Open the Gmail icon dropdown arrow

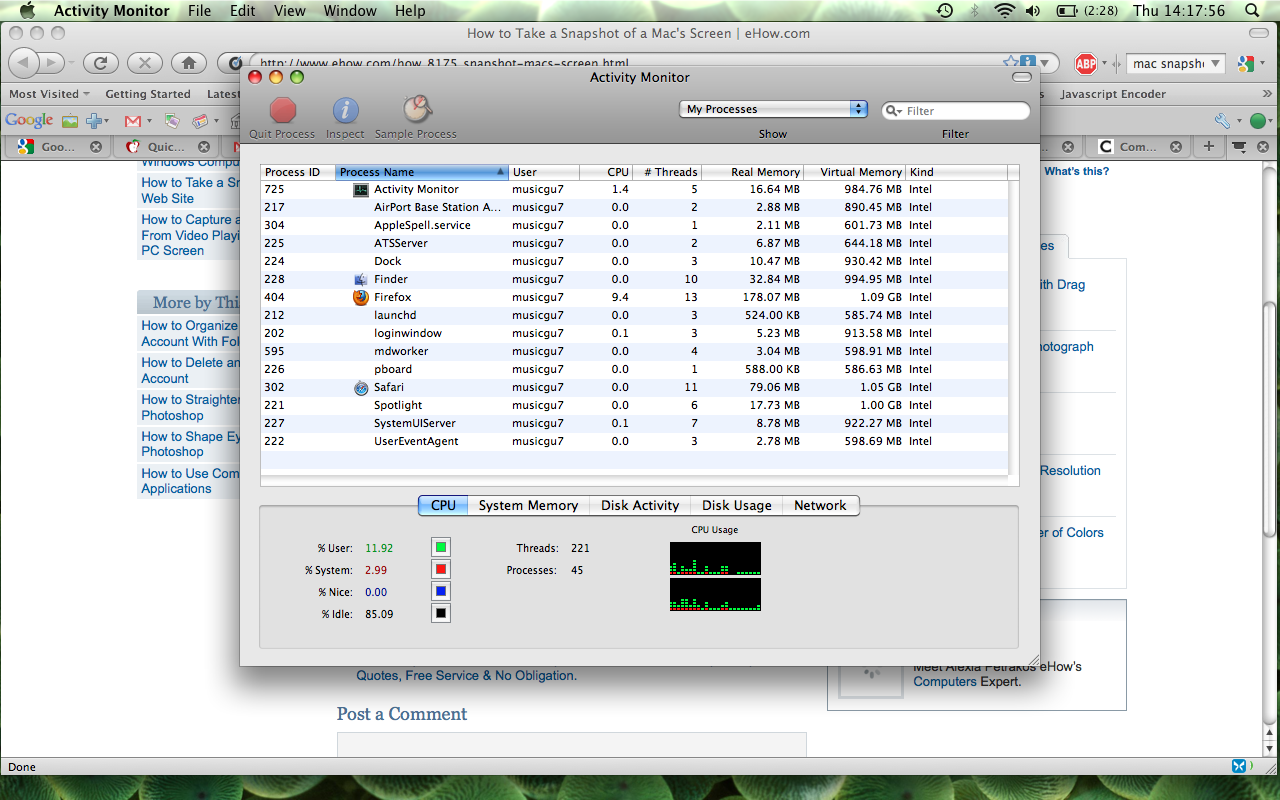pos(149,121)
